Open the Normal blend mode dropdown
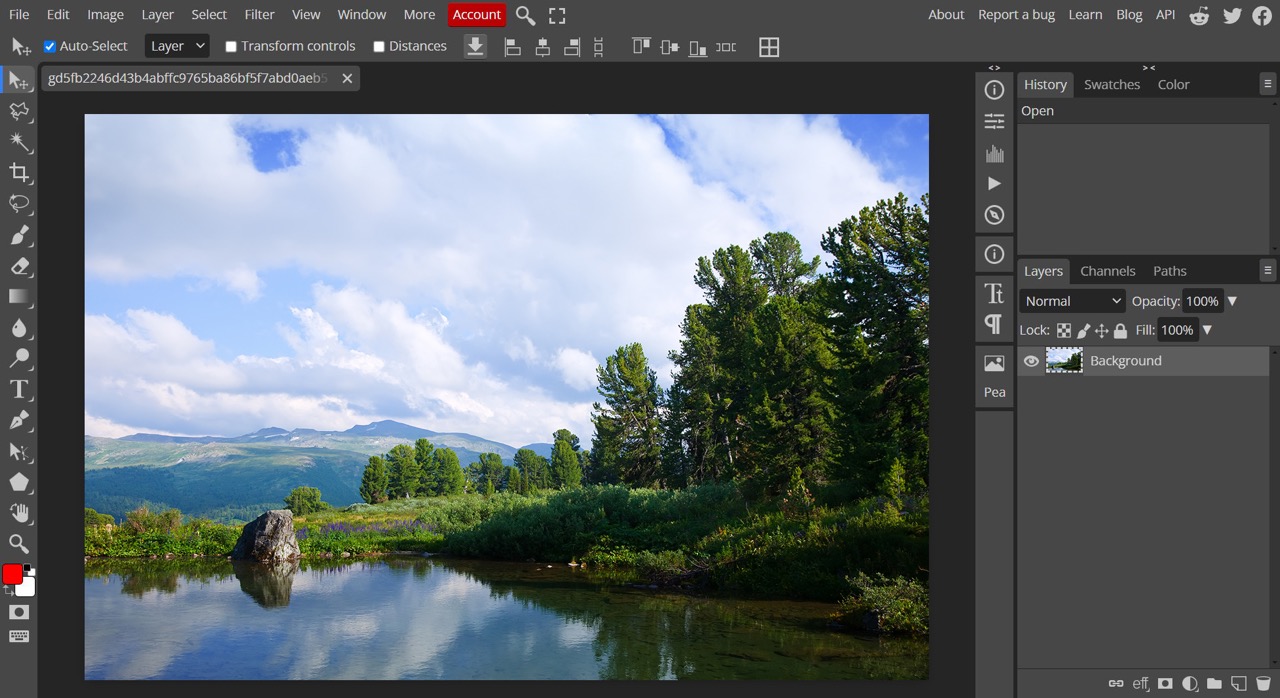Image resolution: width=1280 pixels, height=698 pixels. pyautogui.click(x=1071, y=300)
